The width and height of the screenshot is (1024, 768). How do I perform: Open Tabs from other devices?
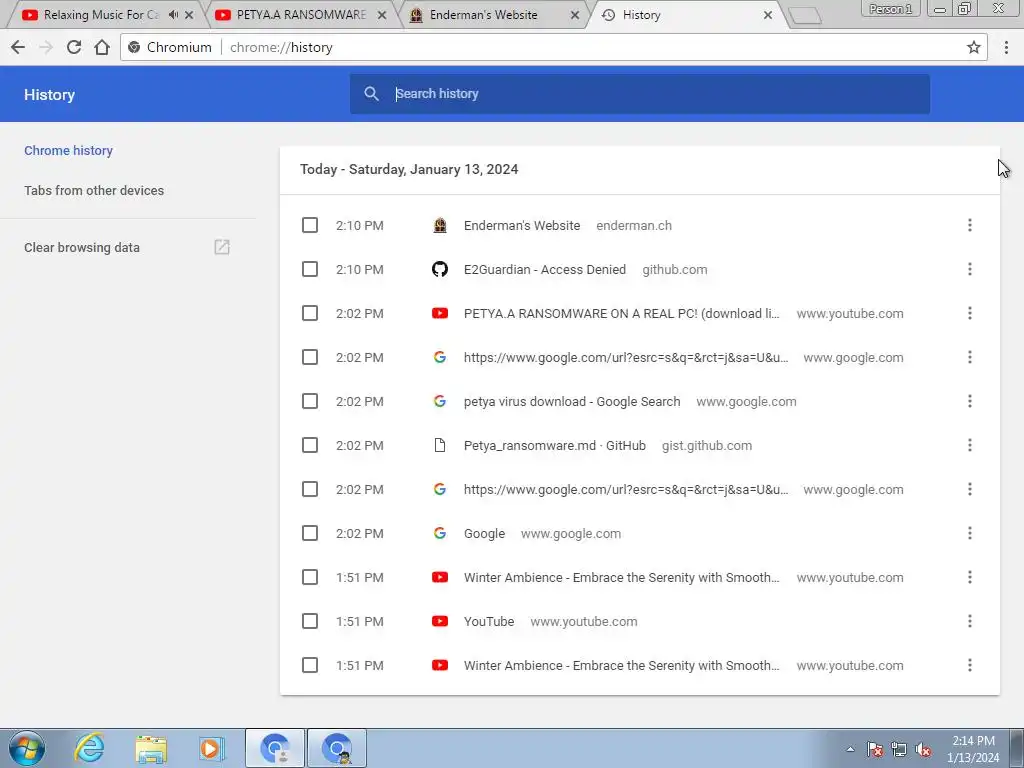(94, 191)
